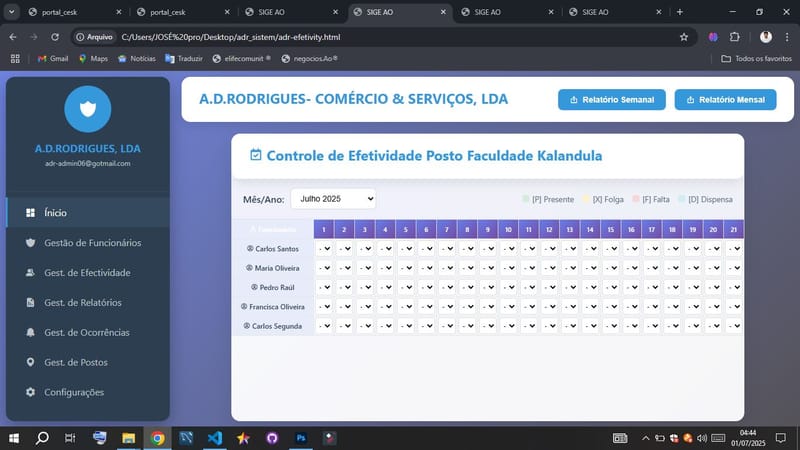This screenshot has width=800, height=450.
Task: Open Carlos Segunda day 20 status dropdown
Action: [x=713, y=326]
